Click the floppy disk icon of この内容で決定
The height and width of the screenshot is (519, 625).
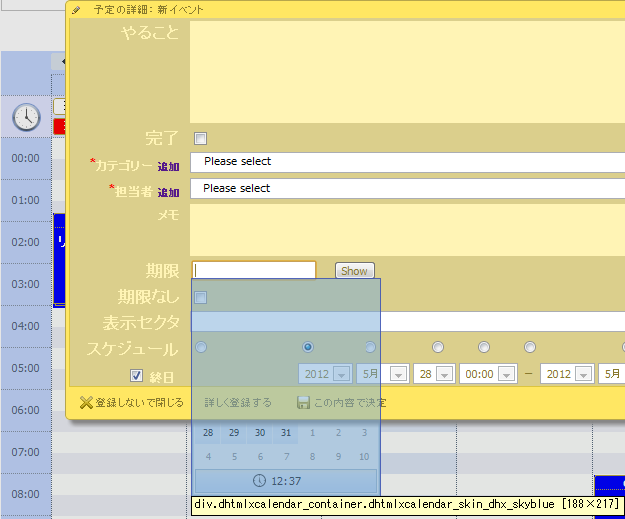pyautogui.click(x=304, y=402)
